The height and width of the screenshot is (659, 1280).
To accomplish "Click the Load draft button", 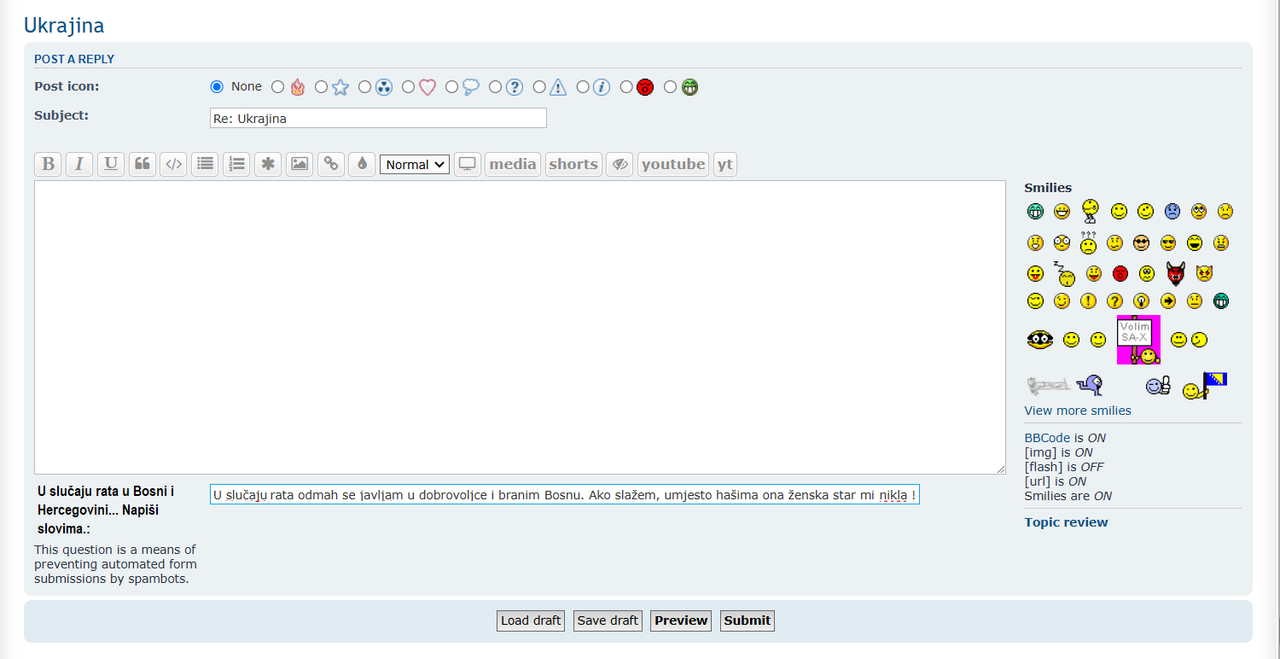I will point(531,621).
